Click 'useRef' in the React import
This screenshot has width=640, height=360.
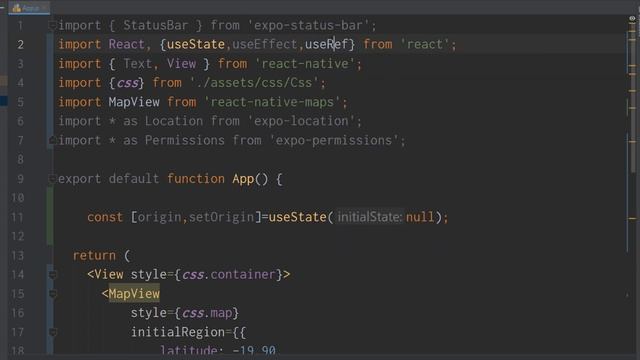(x=327, y=44)
